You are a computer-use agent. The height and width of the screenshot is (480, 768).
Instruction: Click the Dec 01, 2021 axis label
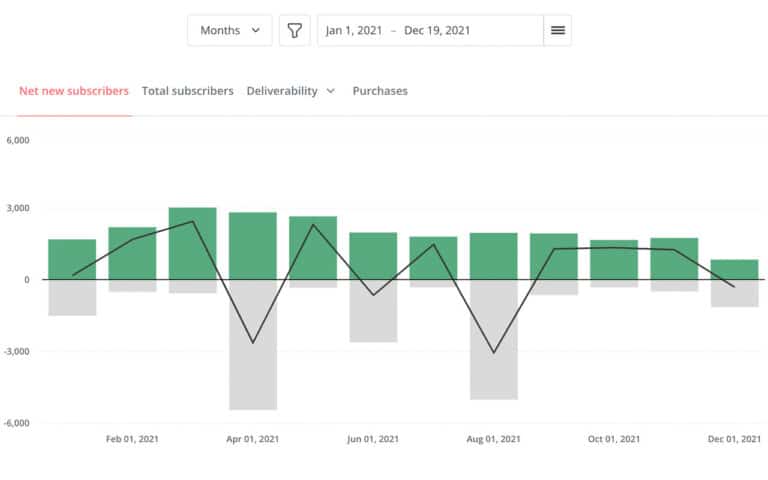click(x=735, y=439)
